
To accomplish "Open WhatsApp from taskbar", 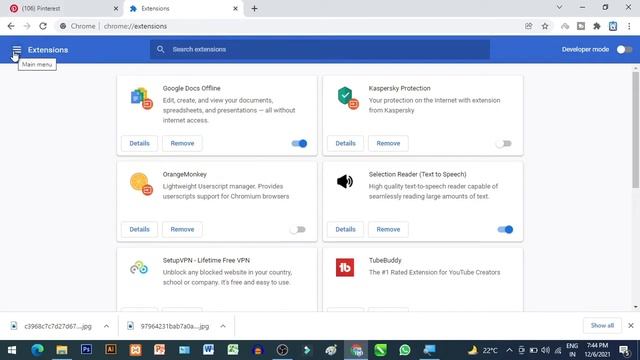I will 405,350.
